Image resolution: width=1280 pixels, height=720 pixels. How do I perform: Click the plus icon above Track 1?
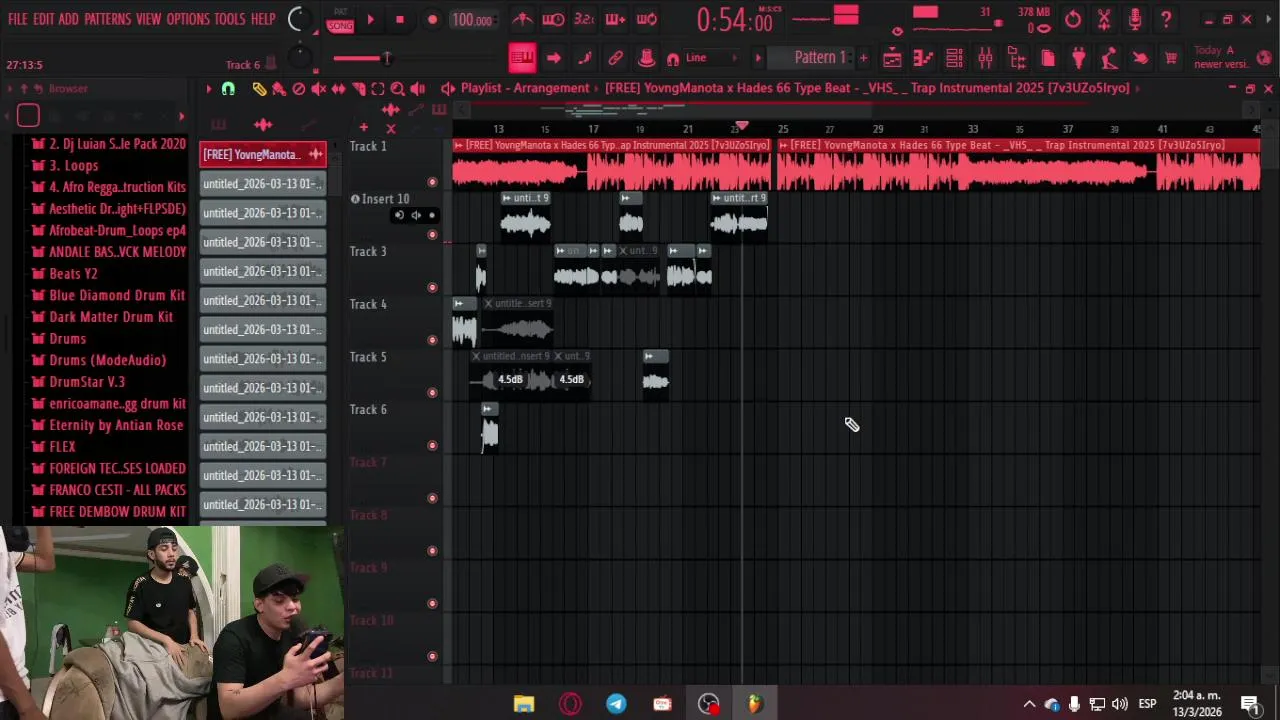pos(363,127)
